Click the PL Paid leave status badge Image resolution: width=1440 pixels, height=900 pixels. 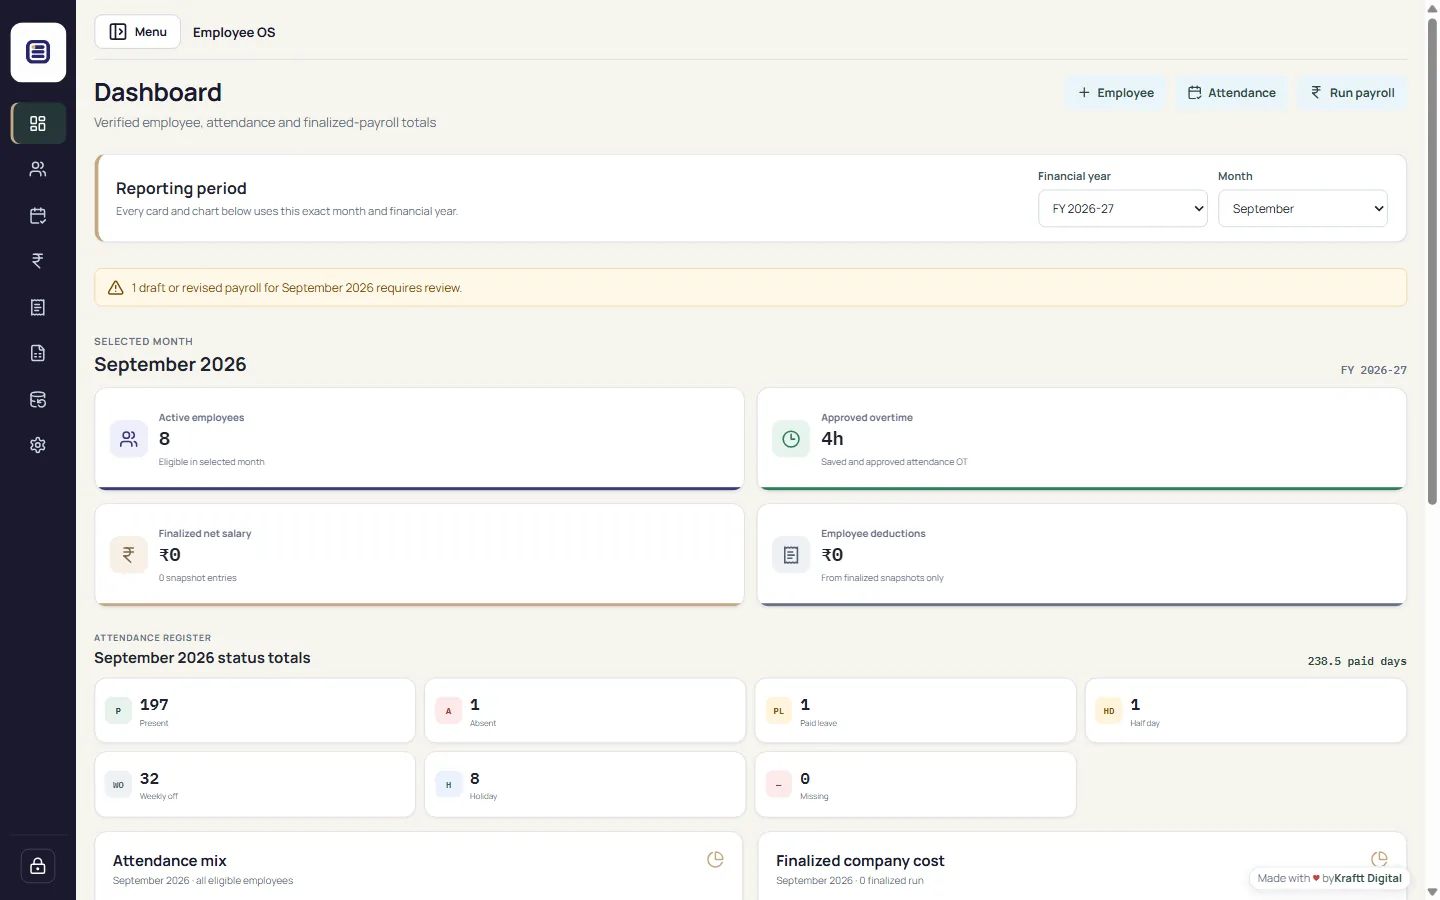pyautogui.click(x=778, y=711)
